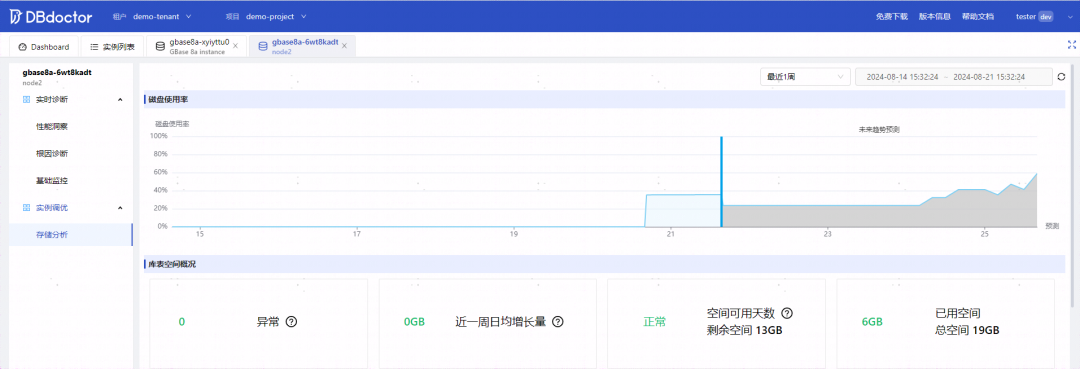Collapse the 实例调优 sidebar group
This screenshot has height=369, width=1080.
coord(121,208)
